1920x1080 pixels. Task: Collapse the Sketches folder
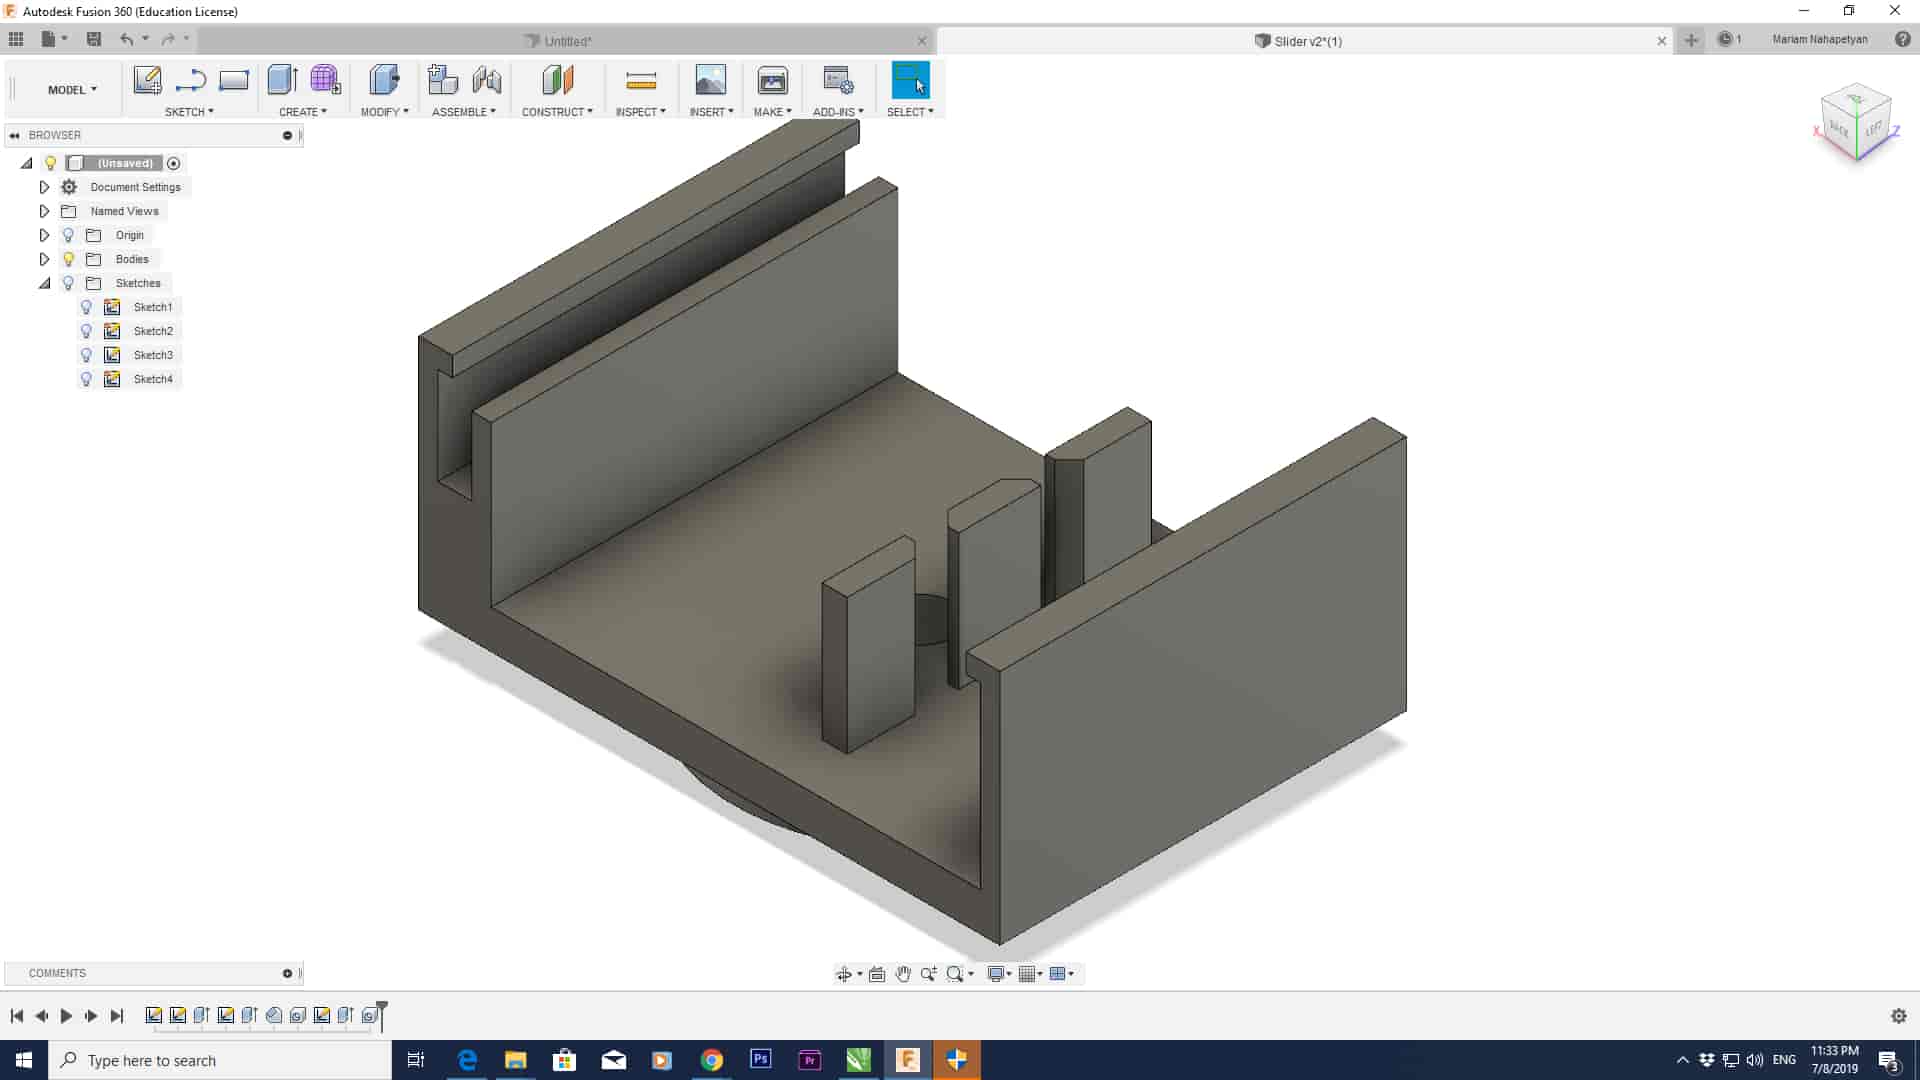(44, 283)
